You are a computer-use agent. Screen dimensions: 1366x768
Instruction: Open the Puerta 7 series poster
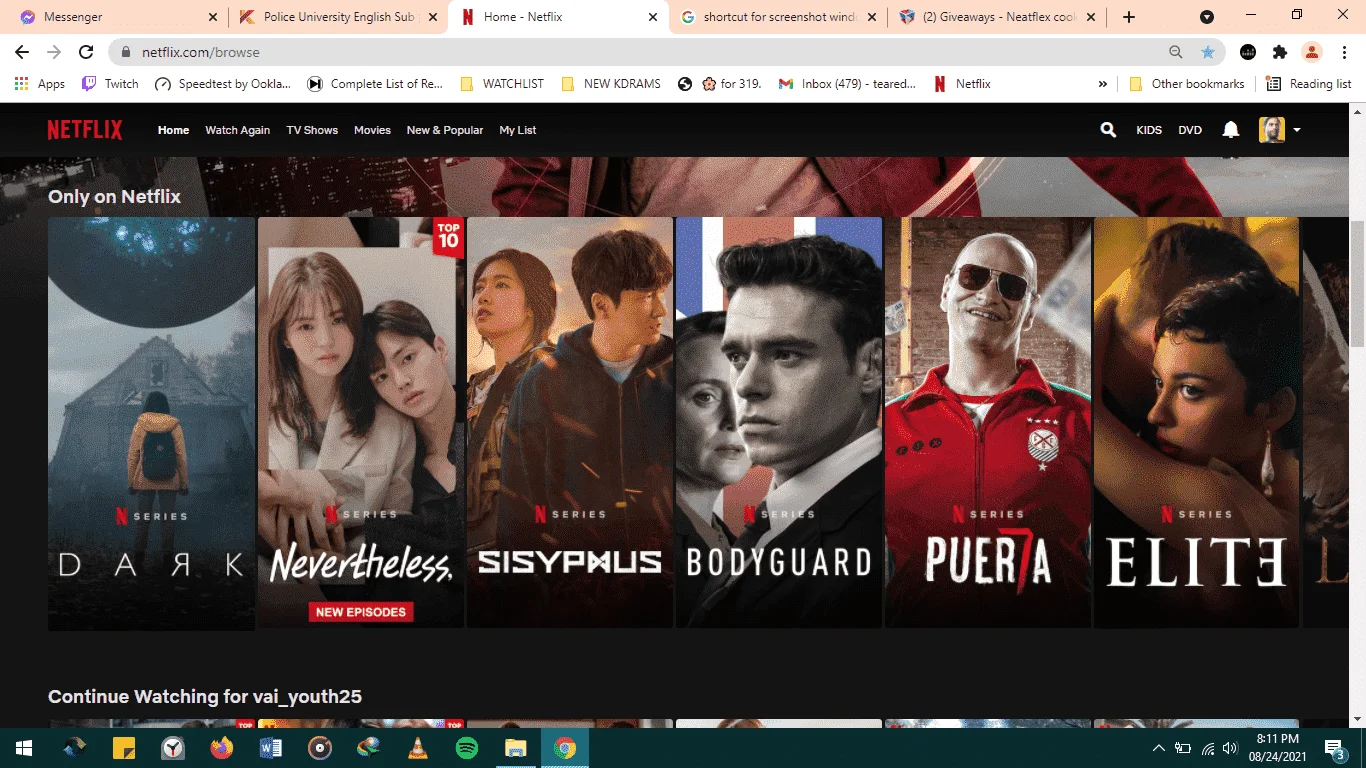[x=988, y=423]
